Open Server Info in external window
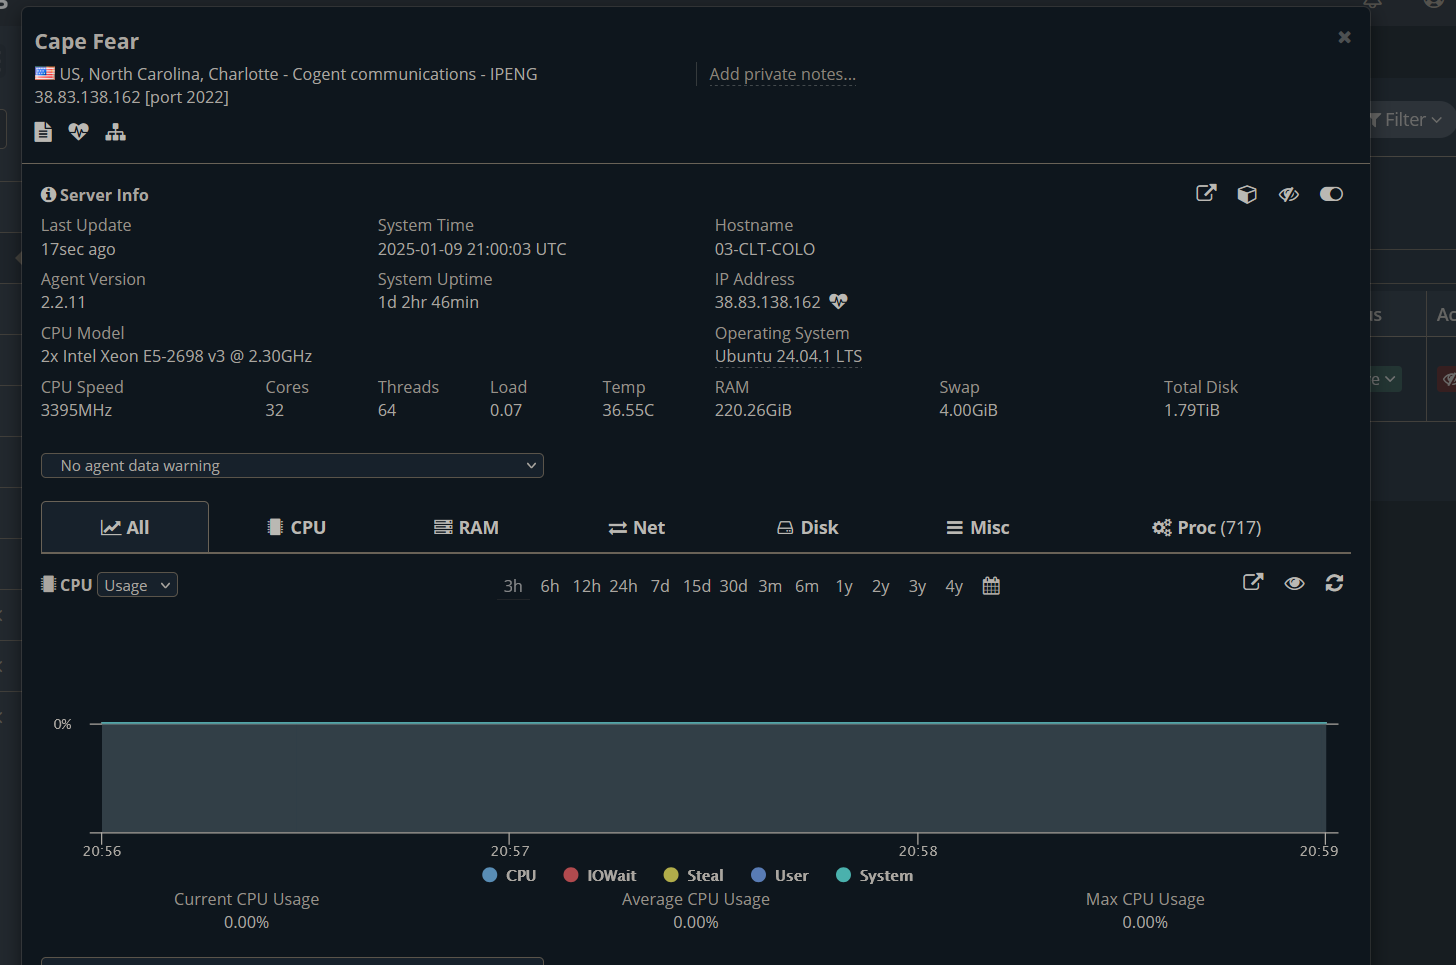This screenshot has width=1456, height=965. (x=1206, y=194)
